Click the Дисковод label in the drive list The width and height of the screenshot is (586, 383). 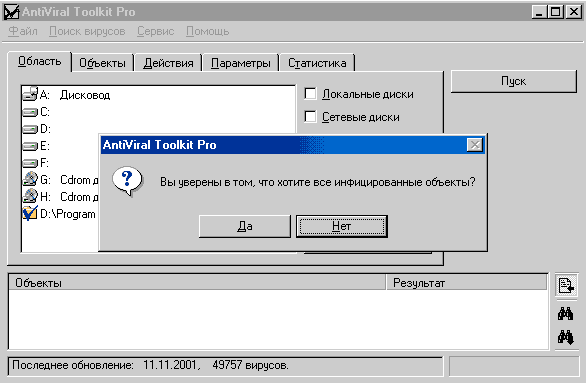[x=85, y=95]
